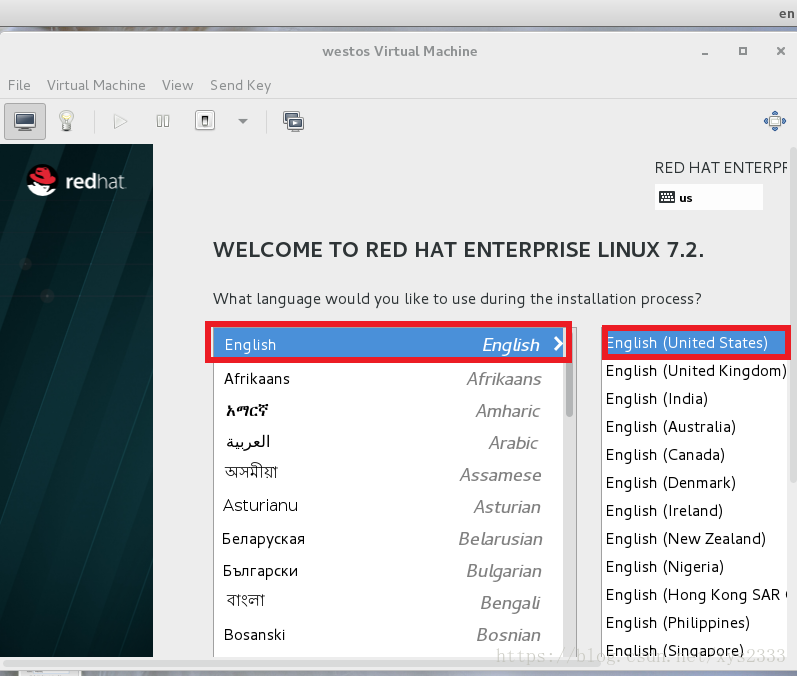Open the Send Key menu
Viewport: 797px width, 676px height.
point(240,85)
